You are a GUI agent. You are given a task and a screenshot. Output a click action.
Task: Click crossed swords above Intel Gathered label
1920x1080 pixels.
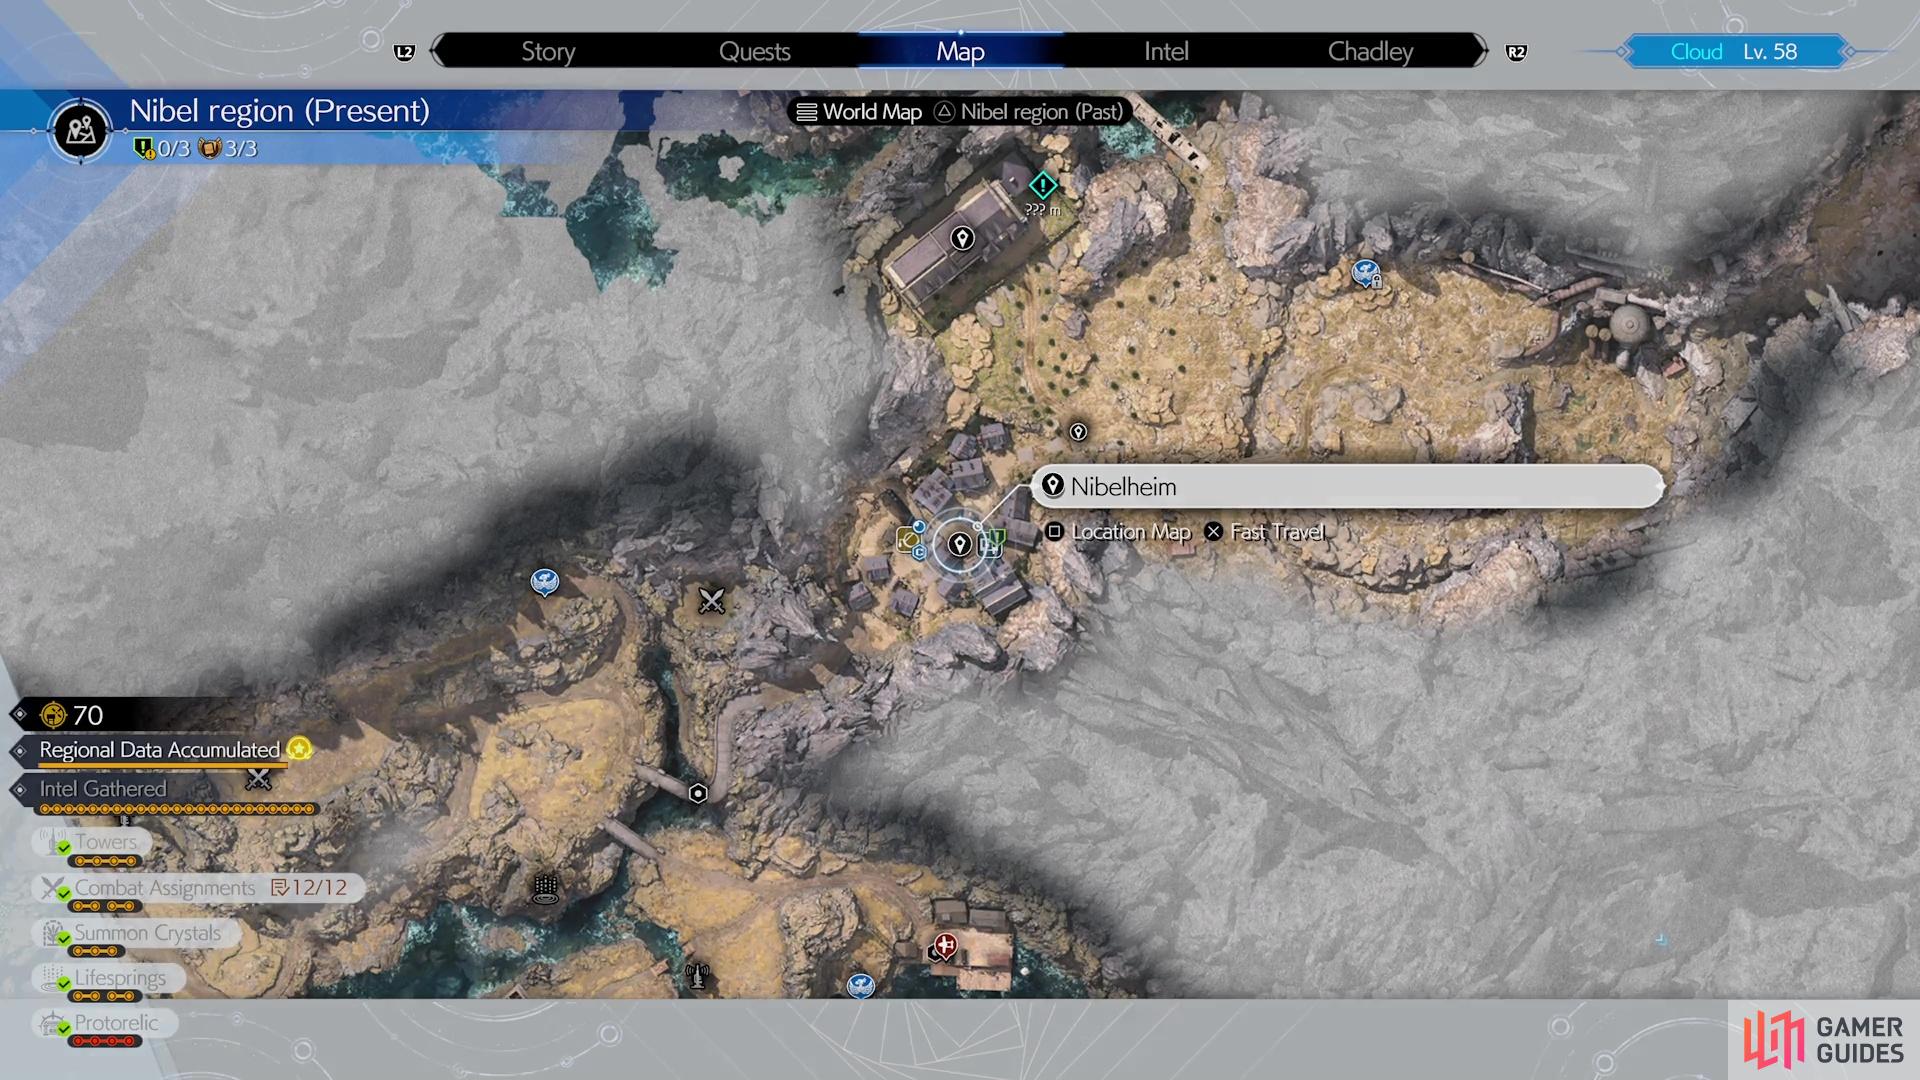(x=259, y=778)
